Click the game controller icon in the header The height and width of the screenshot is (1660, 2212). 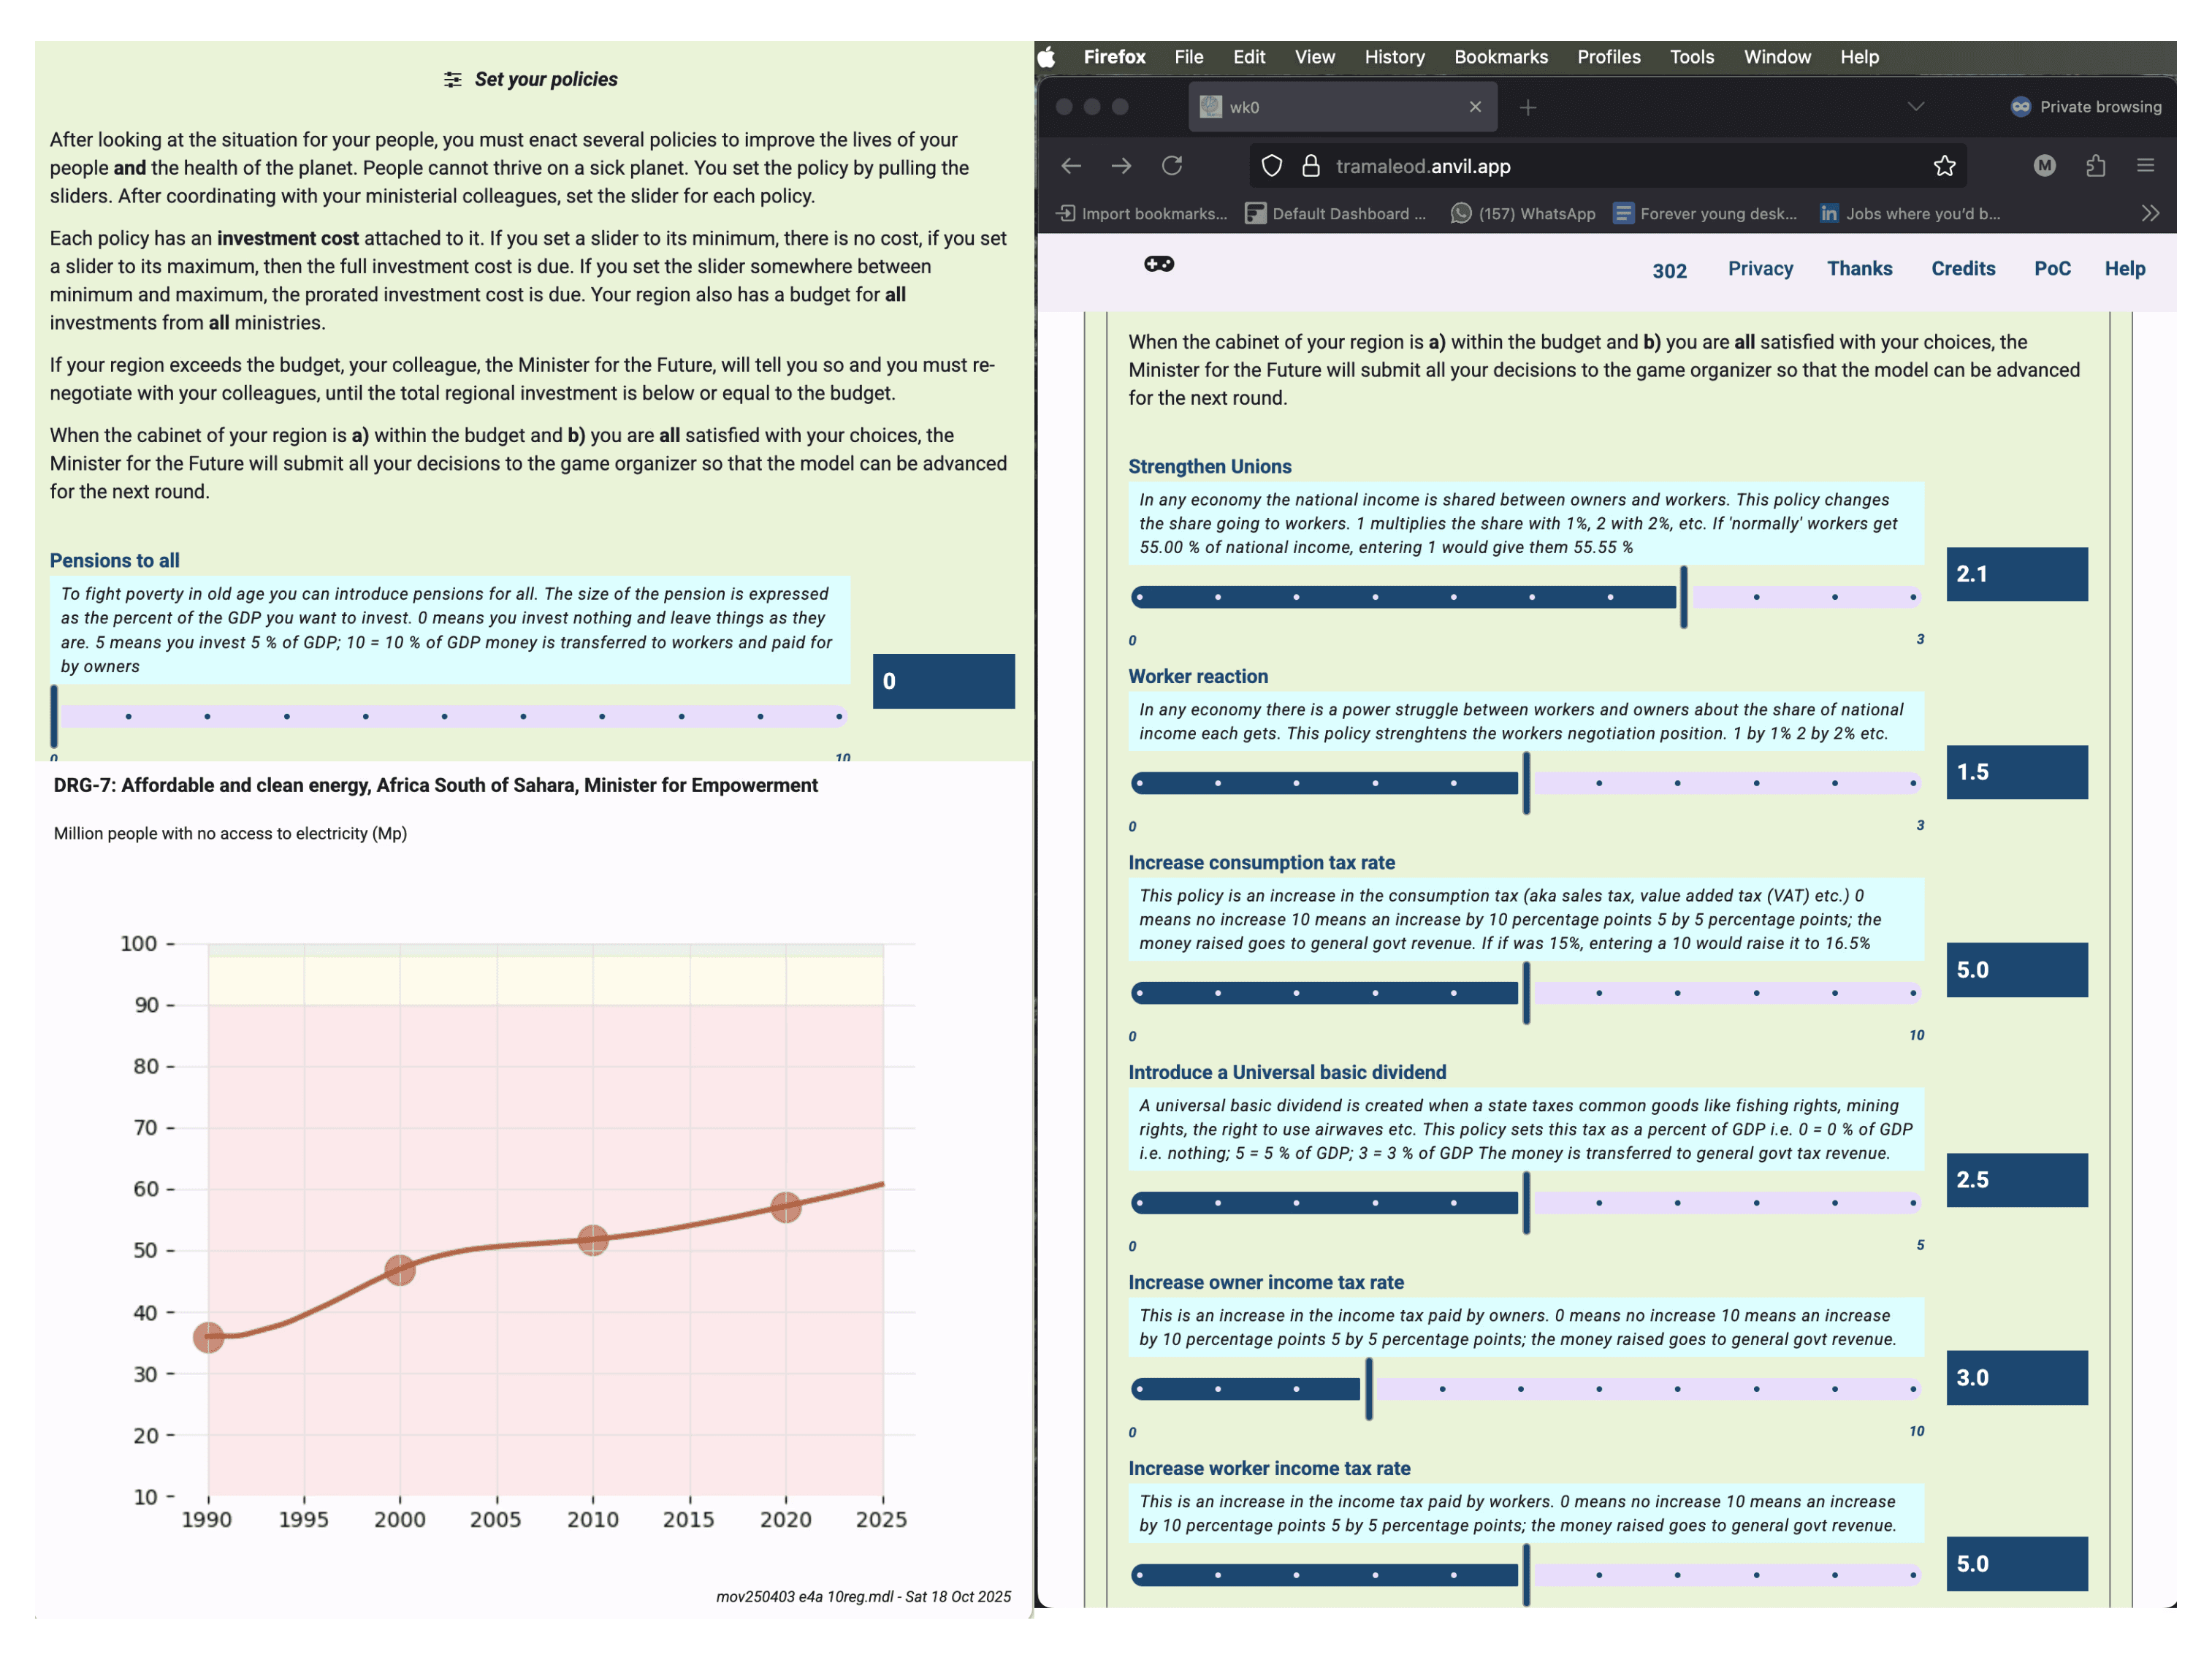[x=1159, y=264]
